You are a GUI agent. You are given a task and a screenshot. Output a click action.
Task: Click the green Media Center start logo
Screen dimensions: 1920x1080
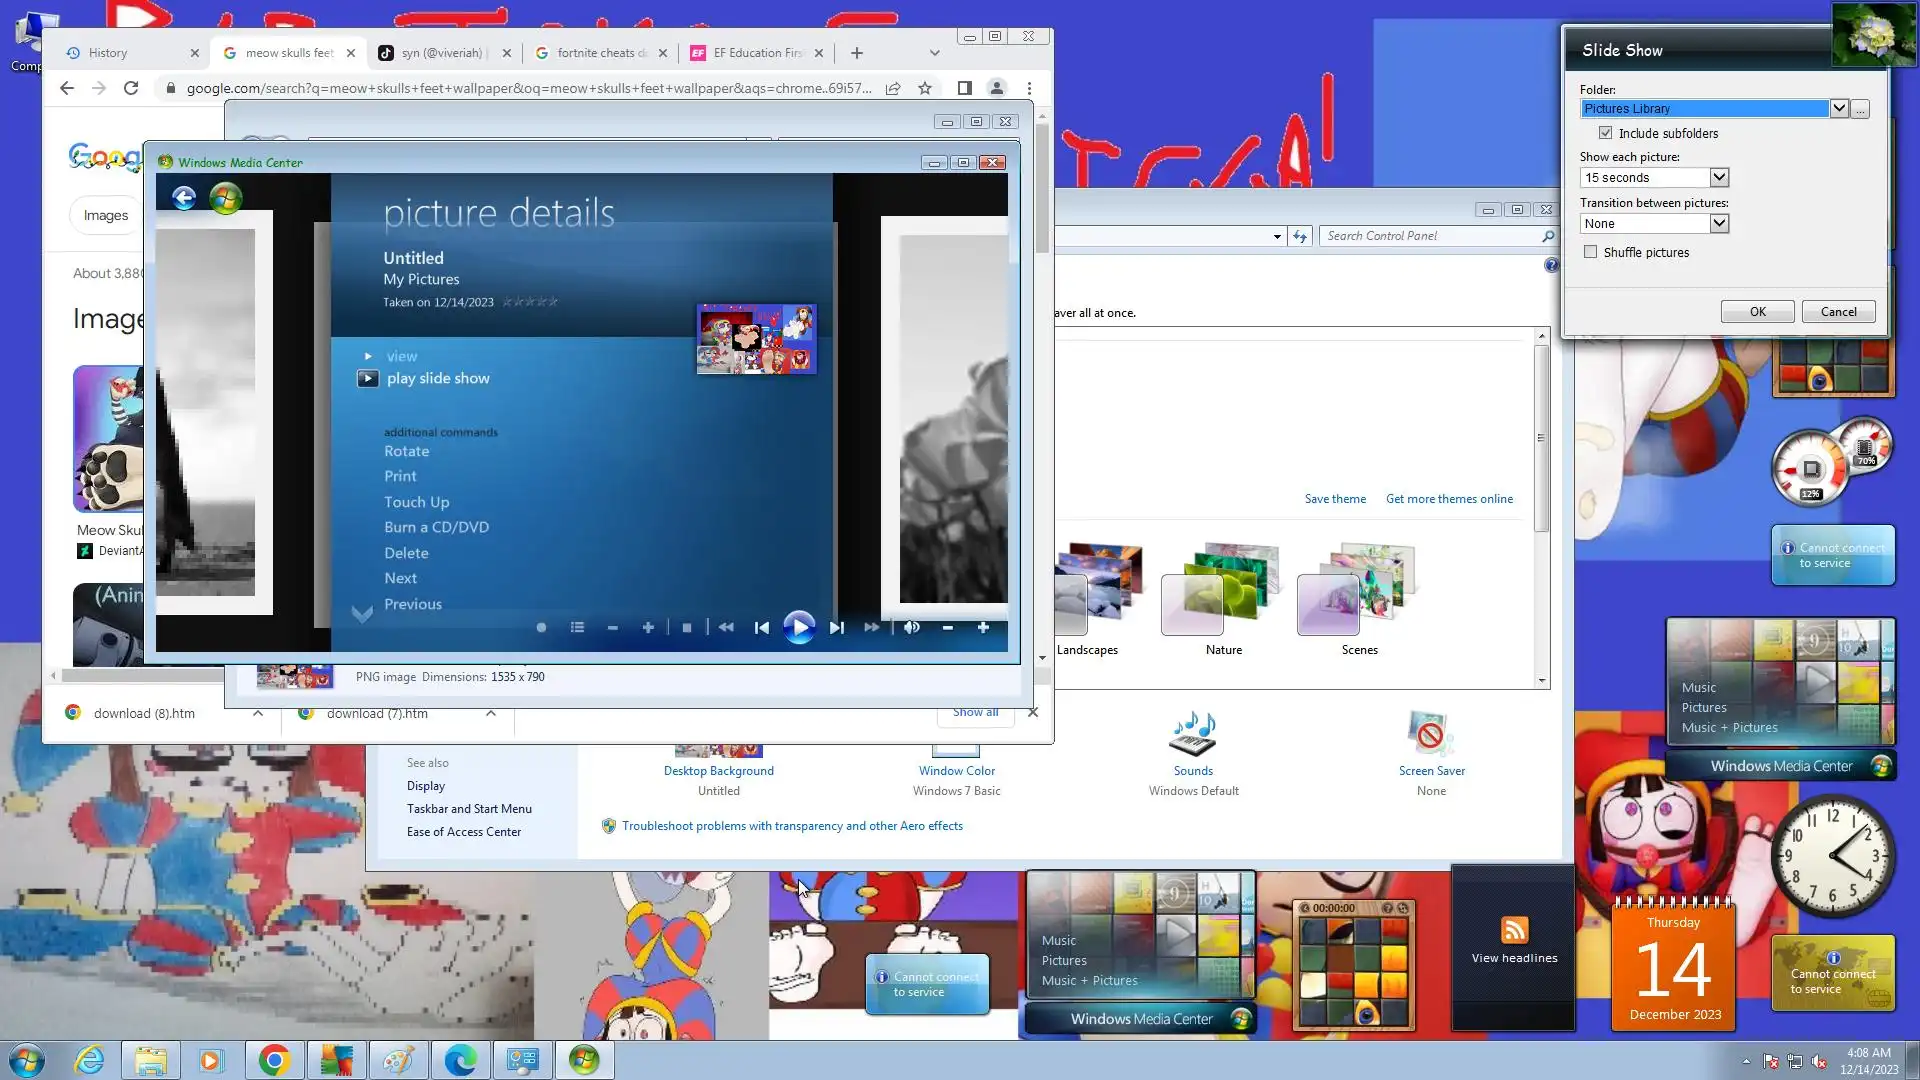pos(226,198)
